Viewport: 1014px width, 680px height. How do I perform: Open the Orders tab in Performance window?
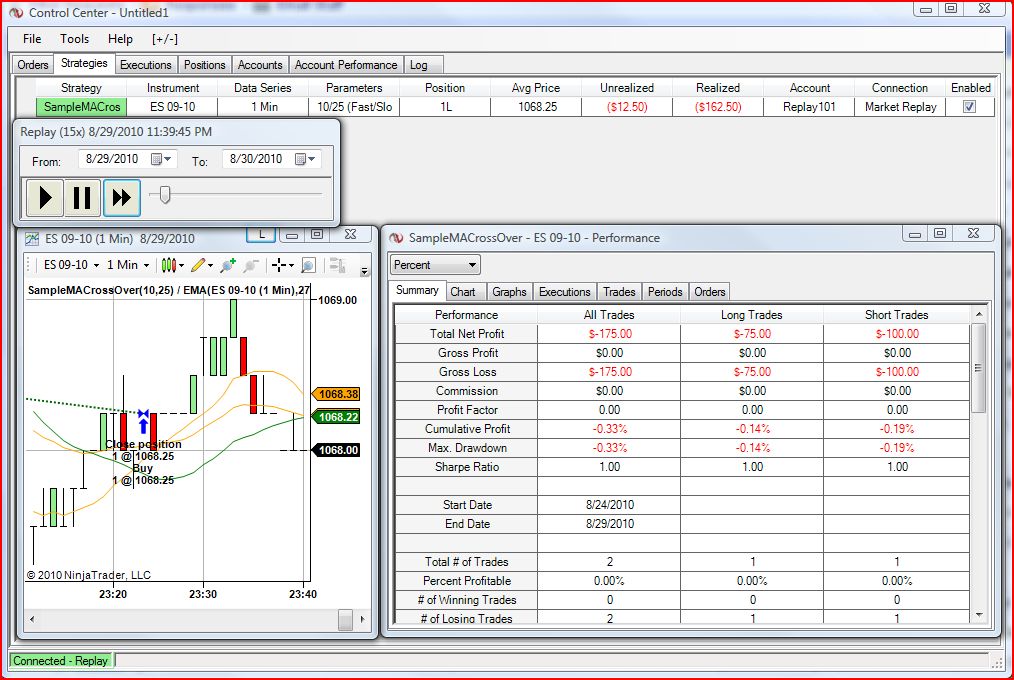click(x=709, y=292)
